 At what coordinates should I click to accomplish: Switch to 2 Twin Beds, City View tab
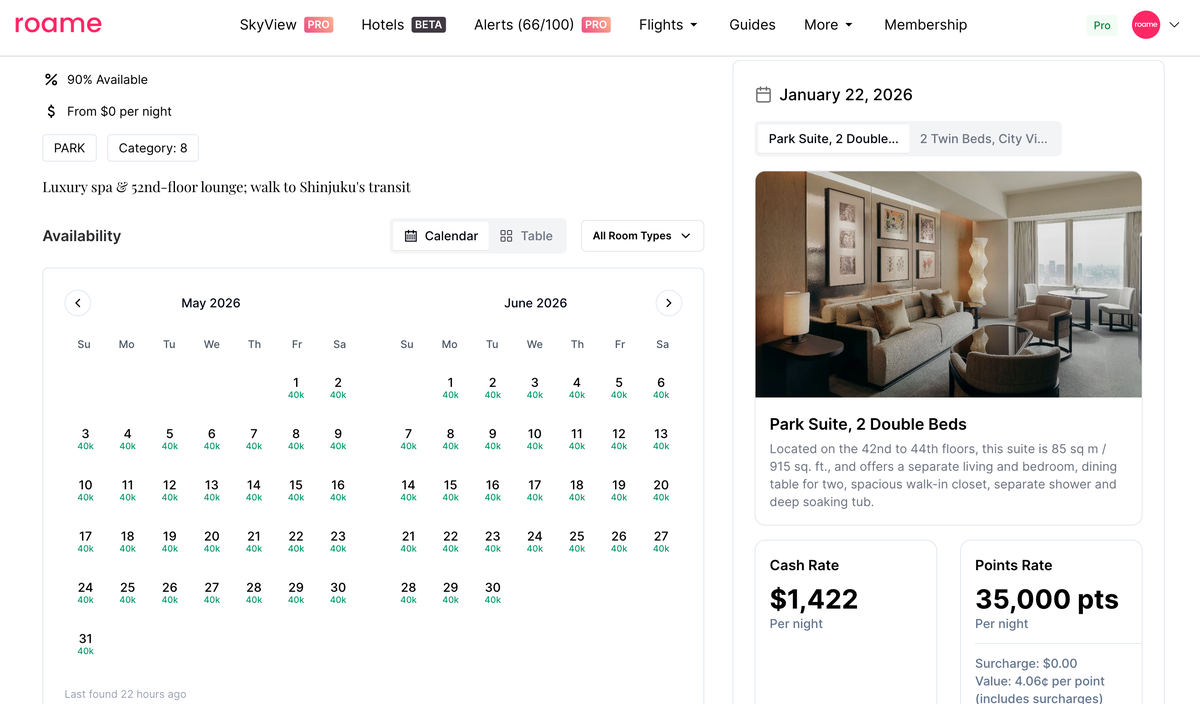(x=984, y=139)
